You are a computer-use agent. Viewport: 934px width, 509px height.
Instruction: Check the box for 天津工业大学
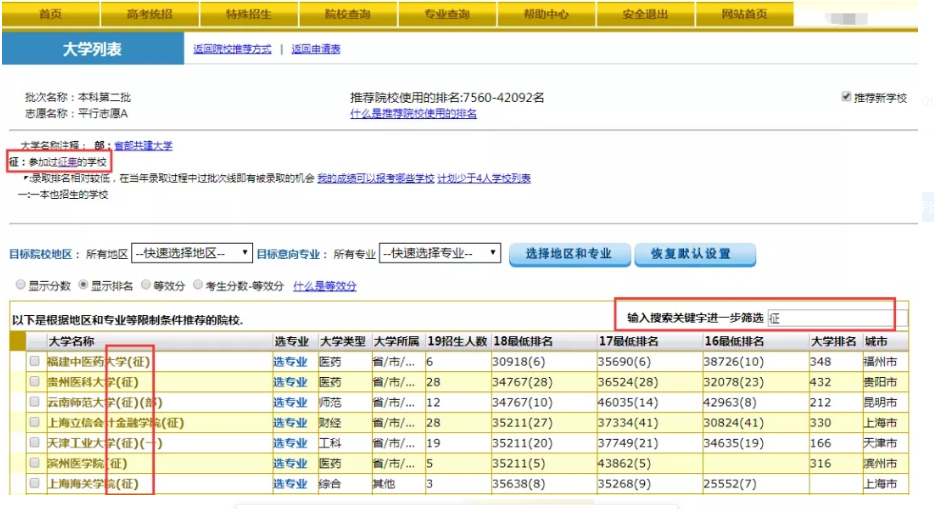(35, 442)
